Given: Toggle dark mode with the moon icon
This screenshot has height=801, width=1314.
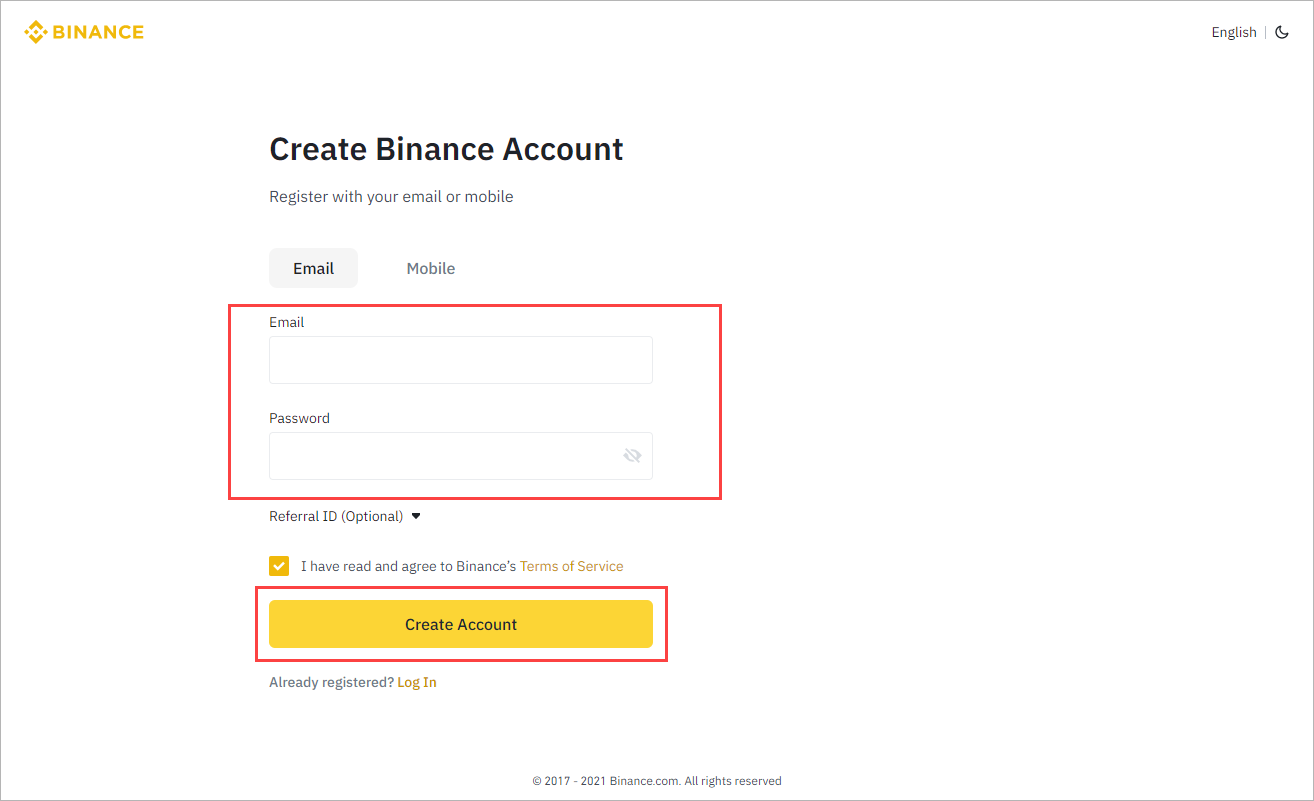Looking at the screenshot, I should coord(1282,32).
